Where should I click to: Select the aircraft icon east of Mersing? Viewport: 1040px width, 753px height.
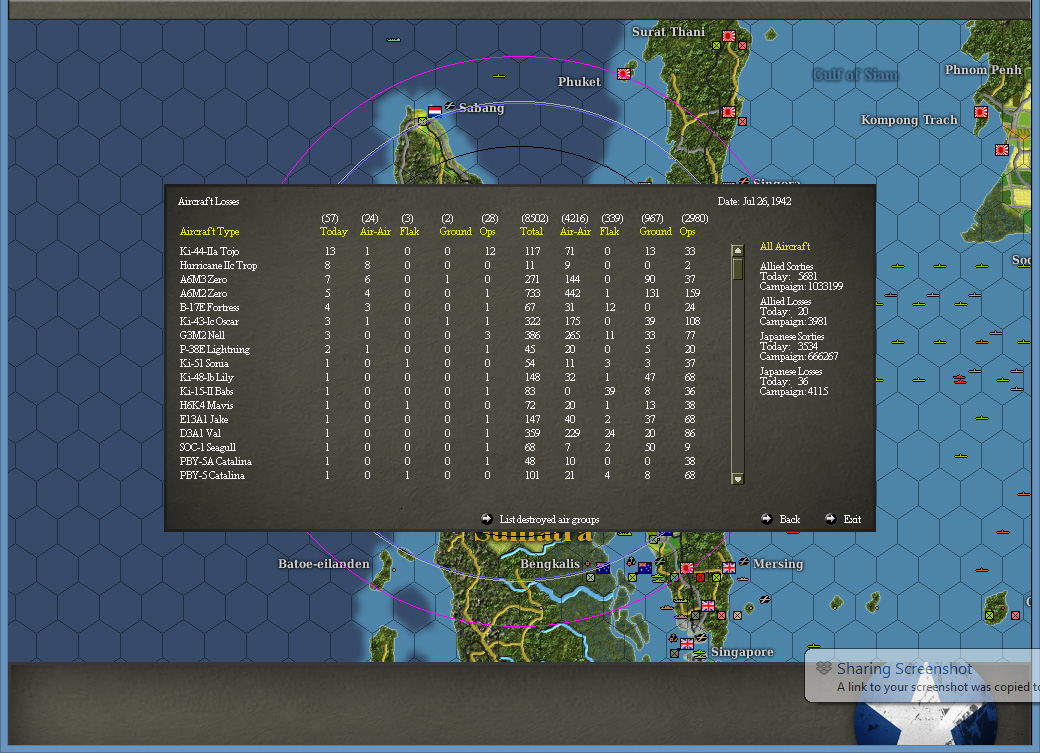[764, 599]
